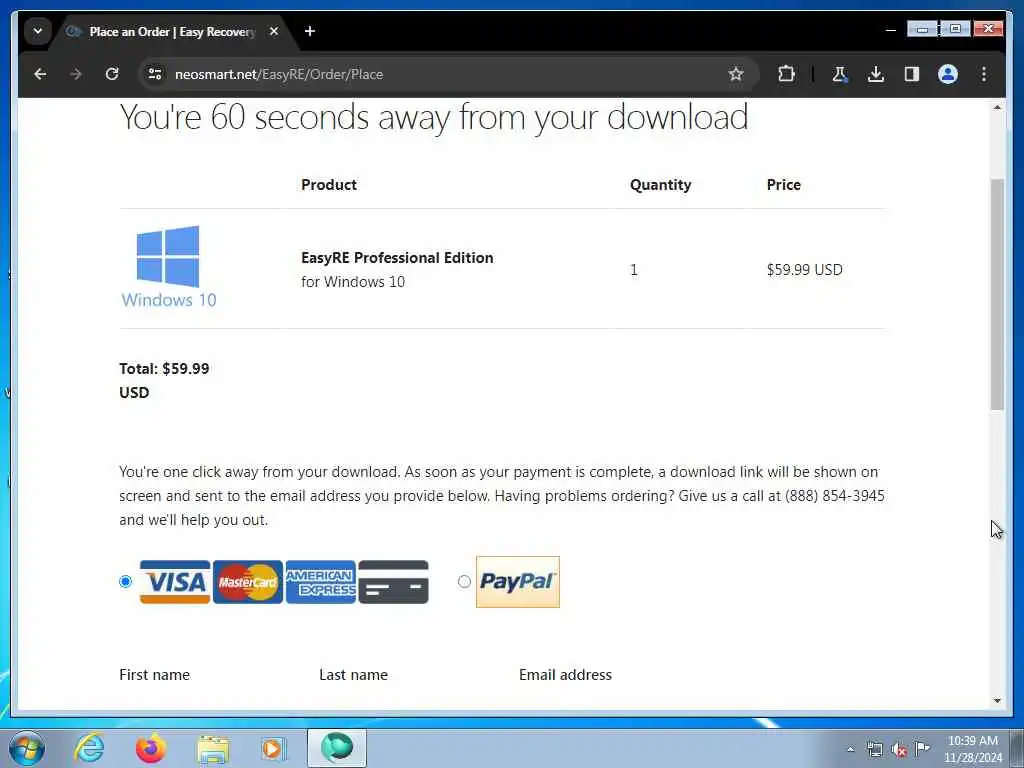Click the Total: $59.99 USD text
Image resolution: width=1024 pixels, height=768 pixels.
click(x=165, y=381)
